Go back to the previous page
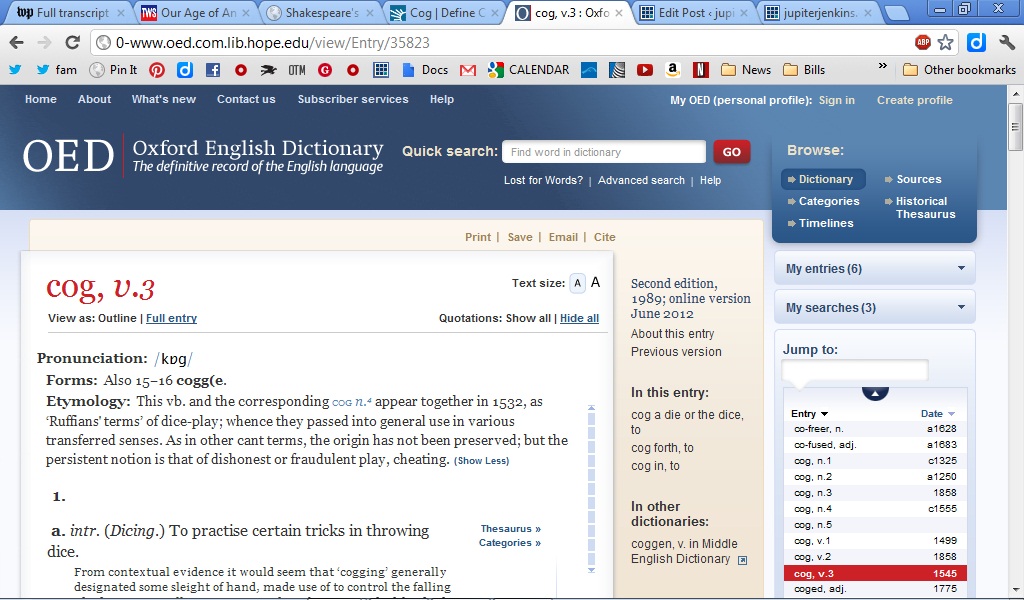This screenshot has height=600, width=1024. point(17,43)
